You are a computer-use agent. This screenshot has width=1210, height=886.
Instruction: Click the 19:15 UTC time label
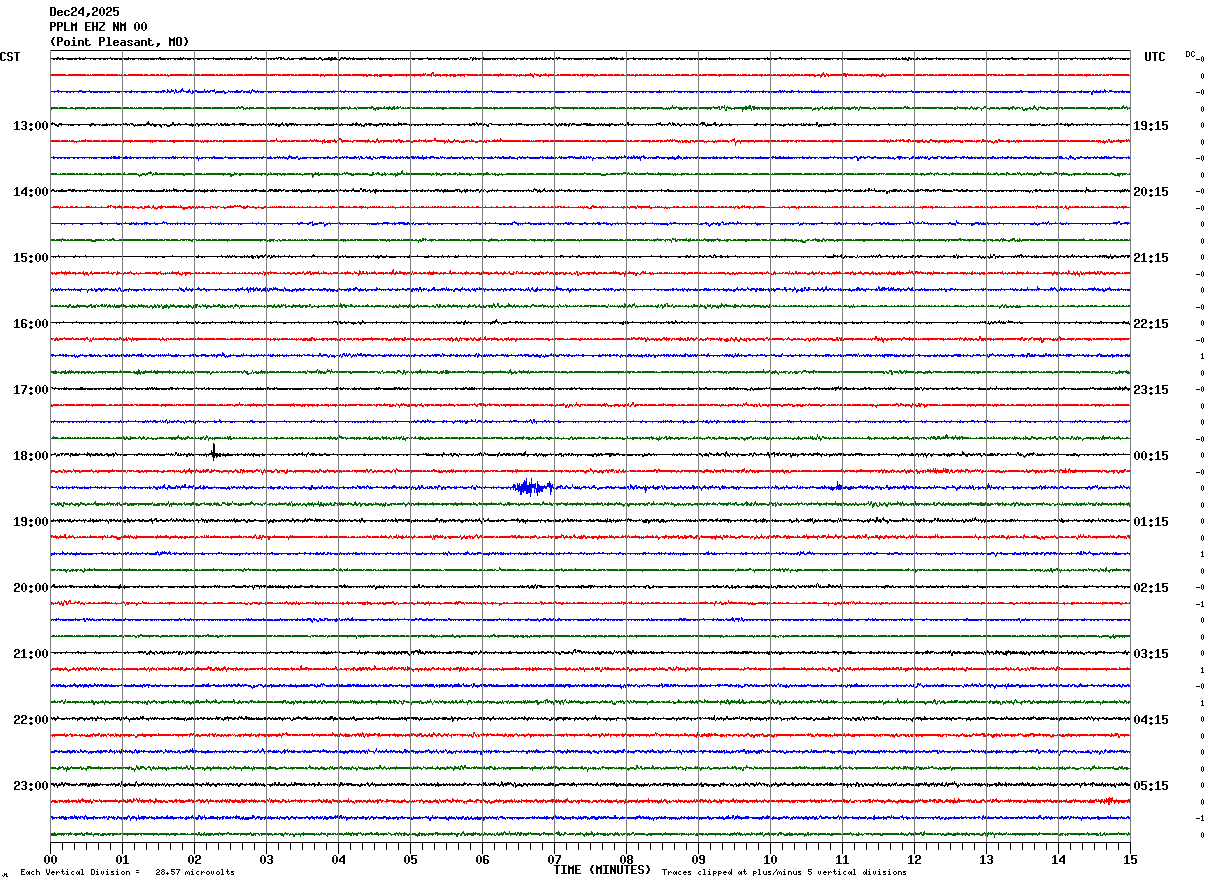tap(1151, 126)
